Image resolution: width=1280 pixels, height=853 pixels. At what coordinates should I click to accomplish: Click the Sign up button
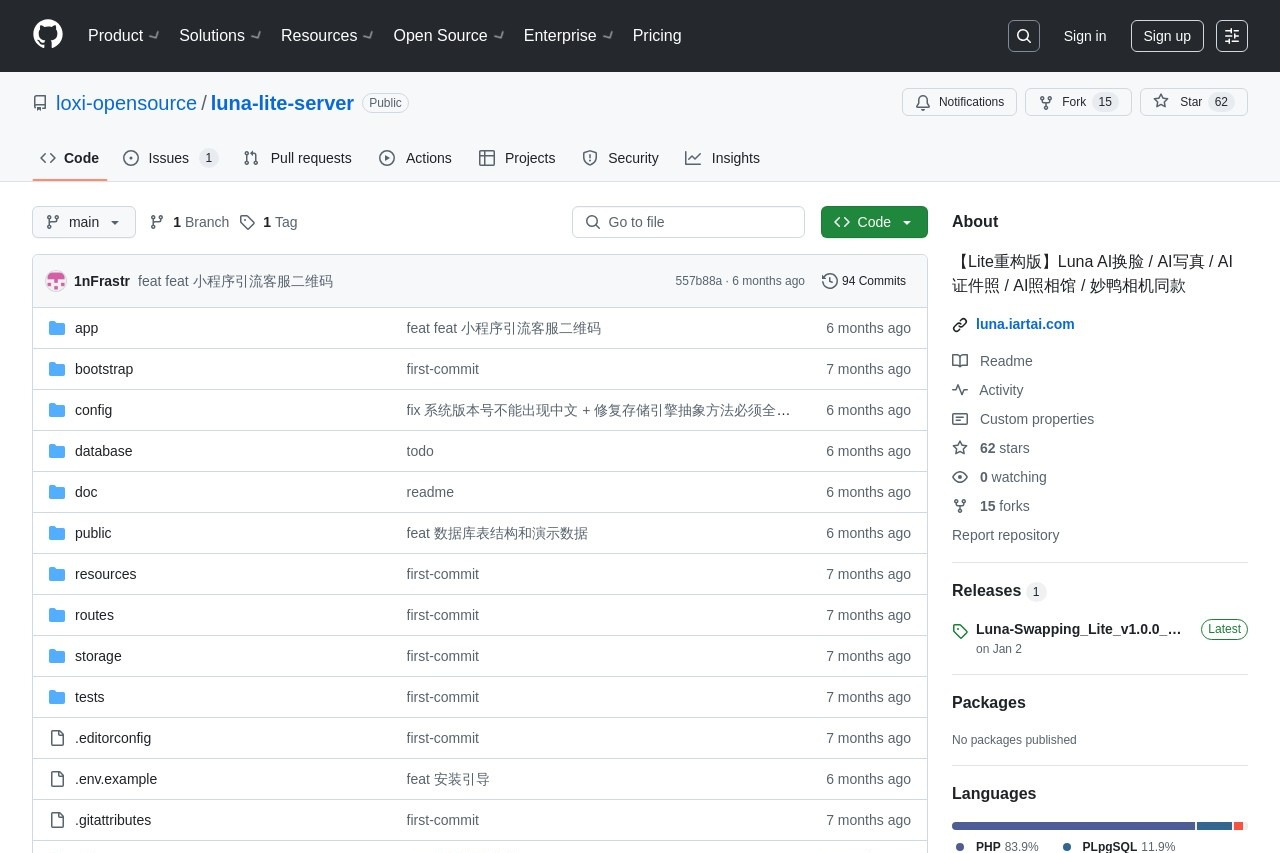(1167, 36)
